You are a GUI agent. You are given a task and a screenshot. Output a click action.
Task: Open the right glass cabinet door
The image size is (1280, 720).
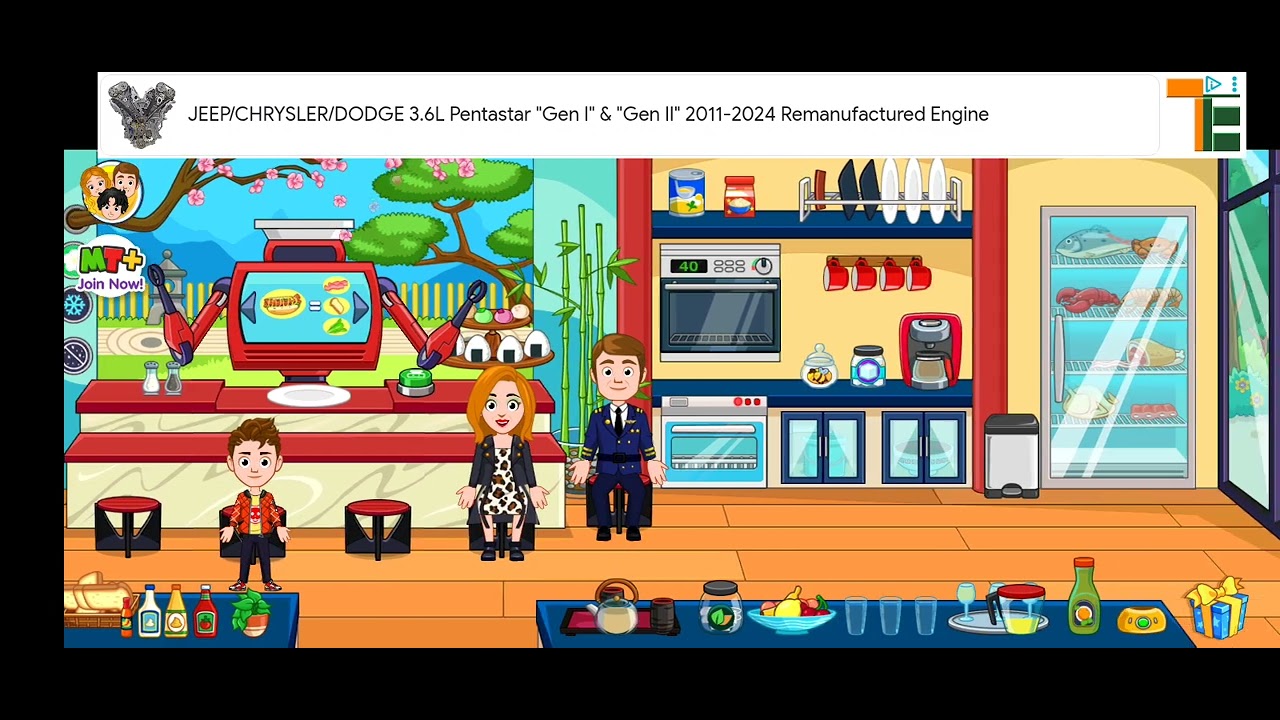point(923,447)
